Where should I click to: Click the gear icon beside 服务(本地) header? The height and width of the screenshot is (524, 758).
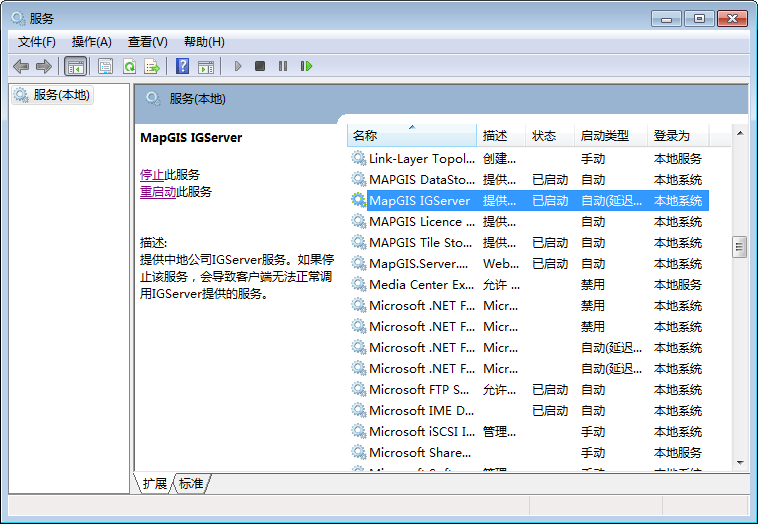153,99
